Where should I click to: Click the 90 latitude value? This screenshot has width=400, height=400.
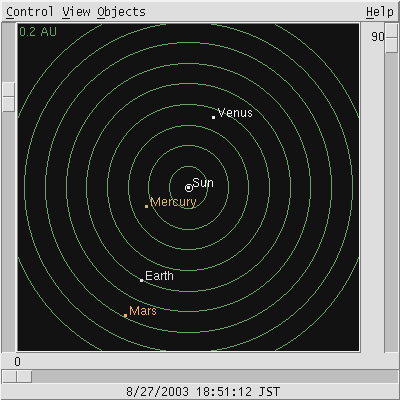pos(378,37)
